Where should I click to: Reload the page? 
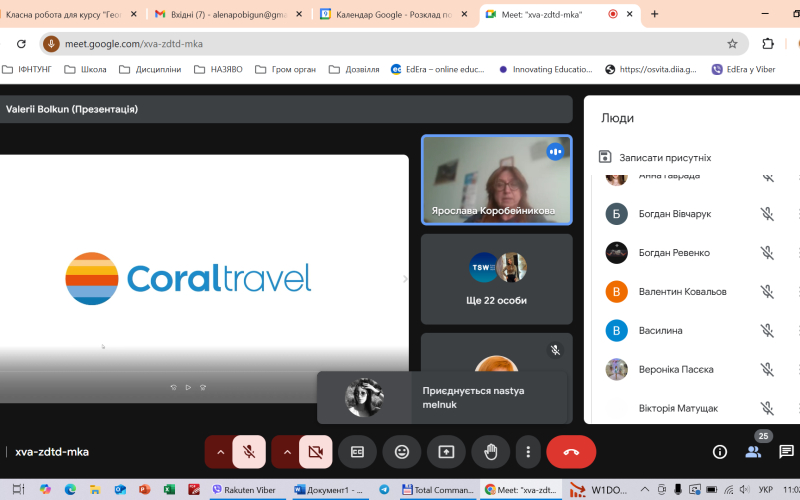pyautogui.click(x=21, y=44)
